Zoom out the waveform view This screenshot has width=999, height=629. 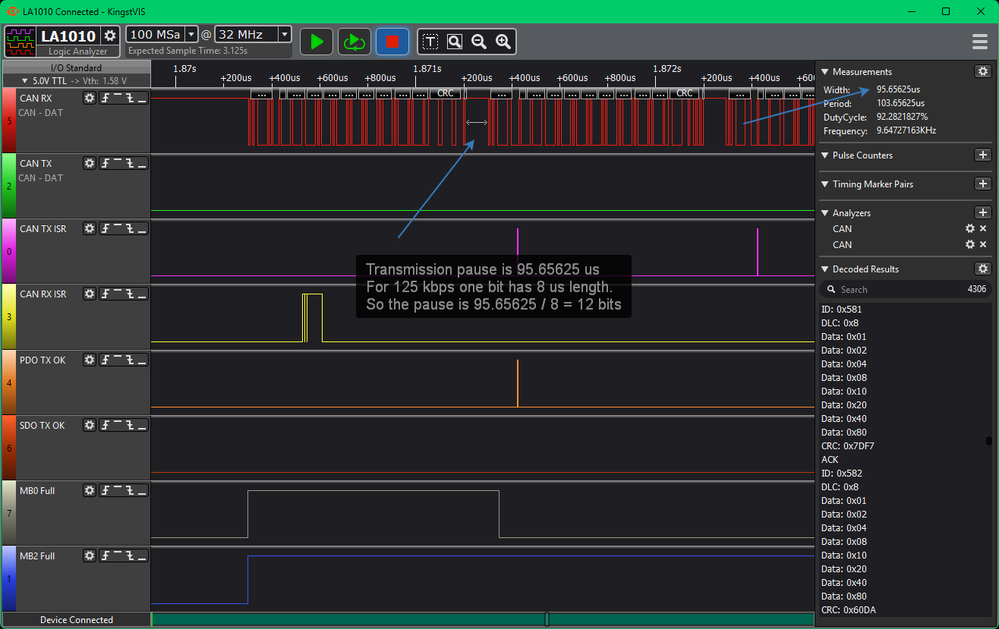(479, 42)
